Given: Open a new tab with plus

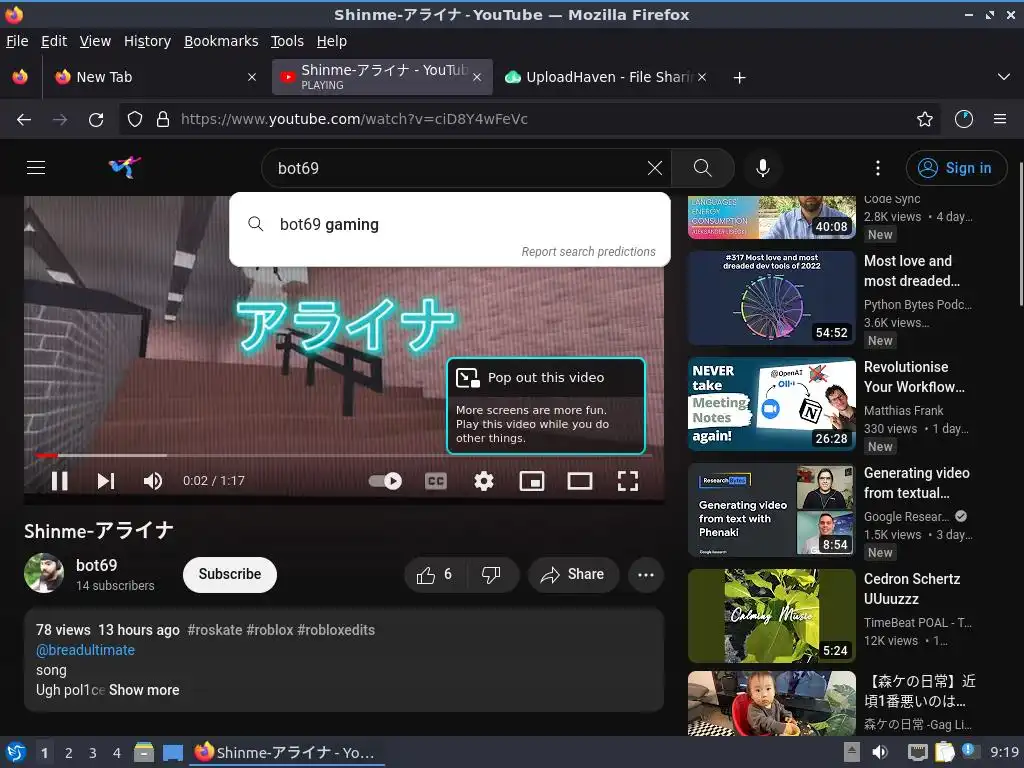Looking at the screenshot, I should [x=739, y=78].
